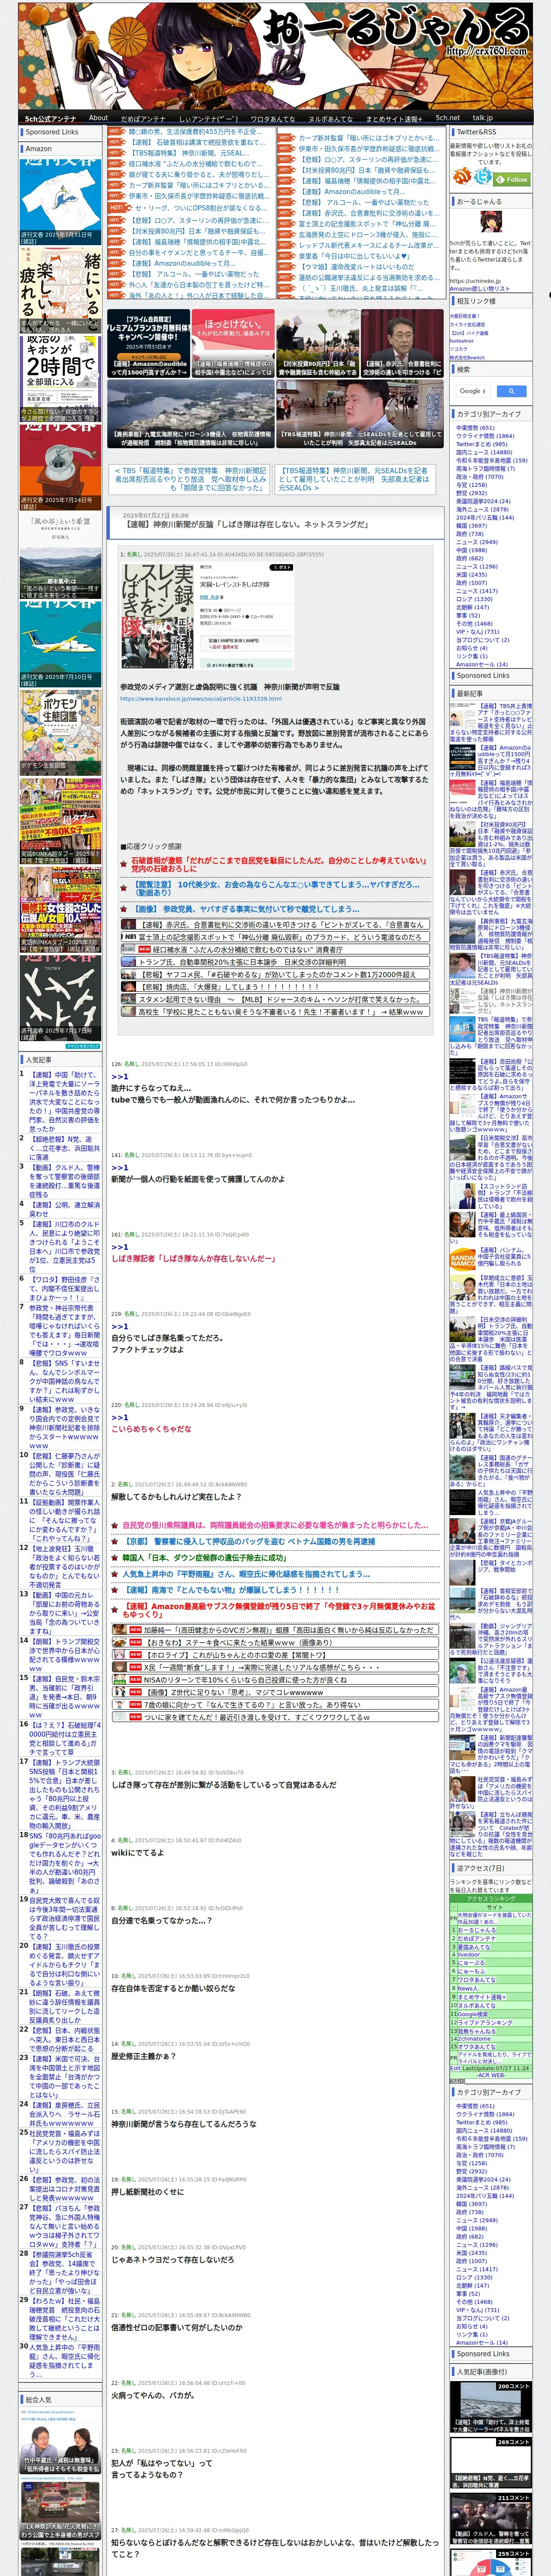Screen dimensions: 551x2576
Task: Go to だめぽアンテナ in the top navigation
Action: (x=143, y=118)
